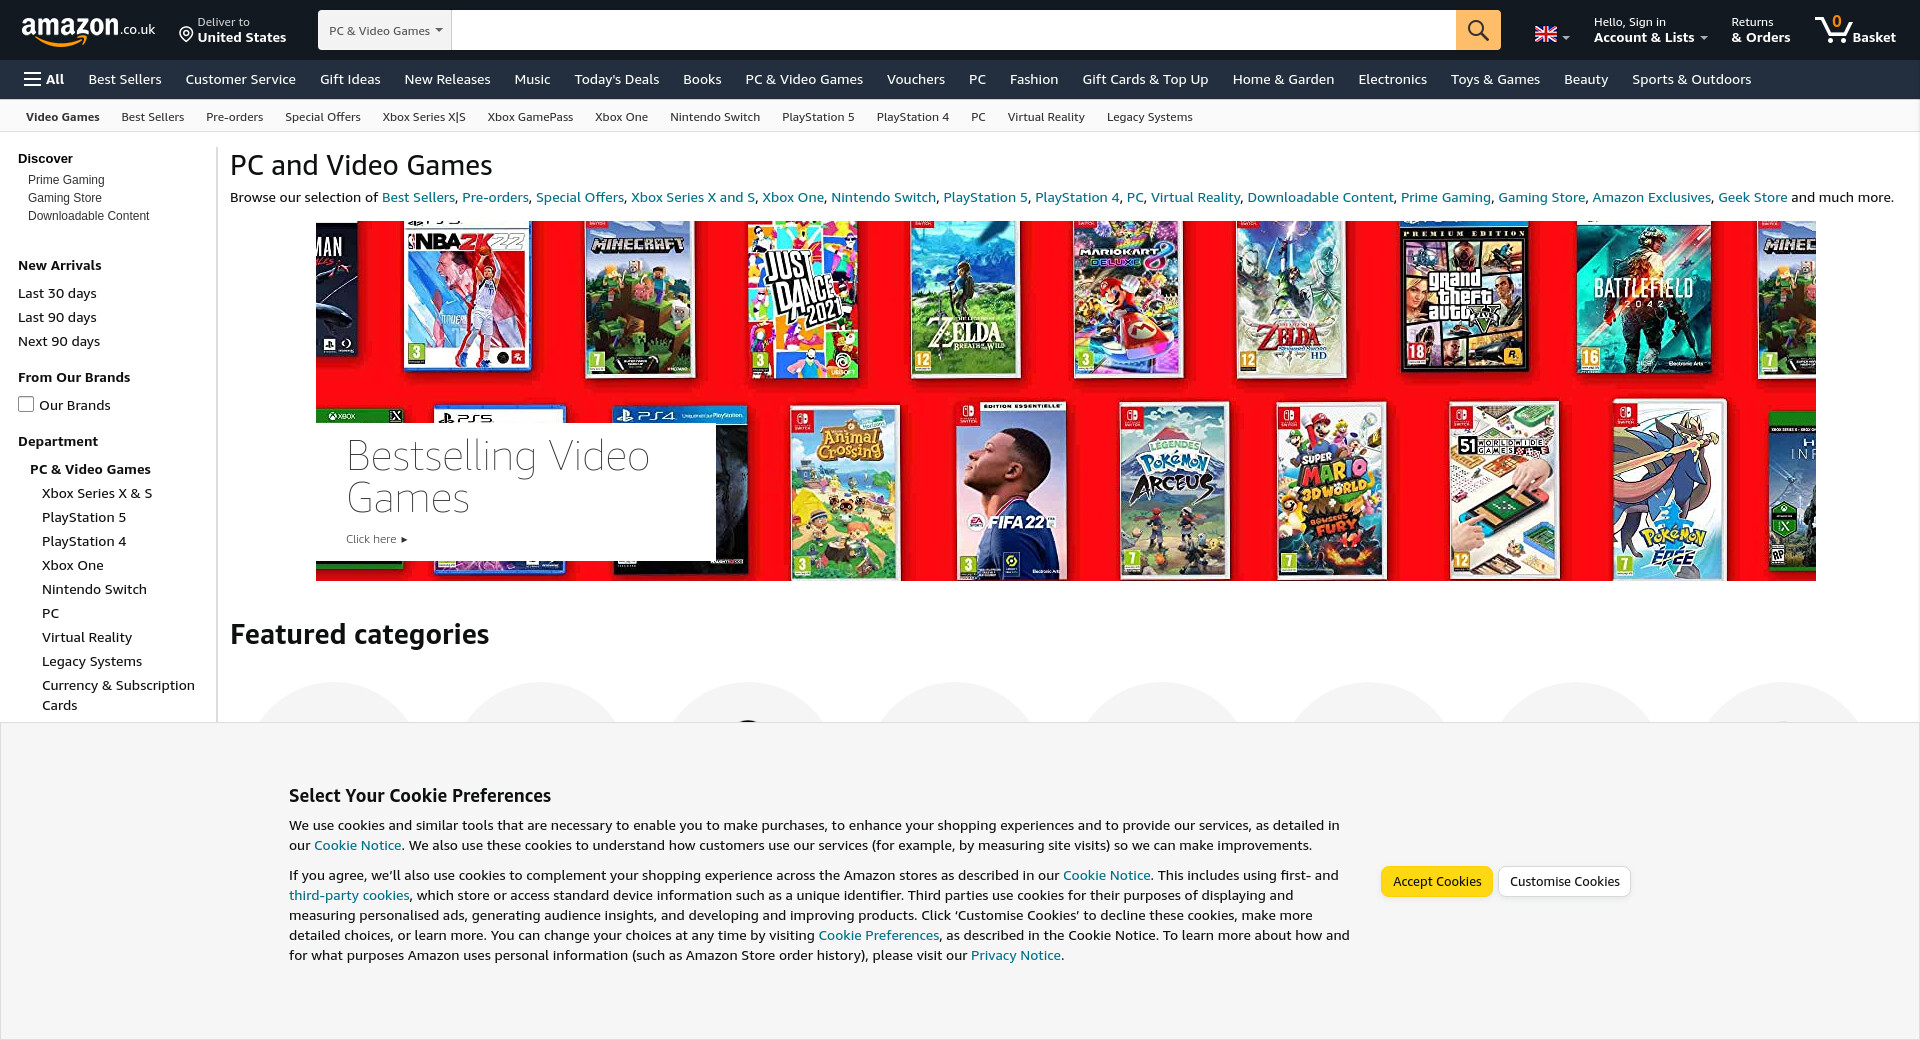Select the Pre-orders subnav tab

pos(234,117)
